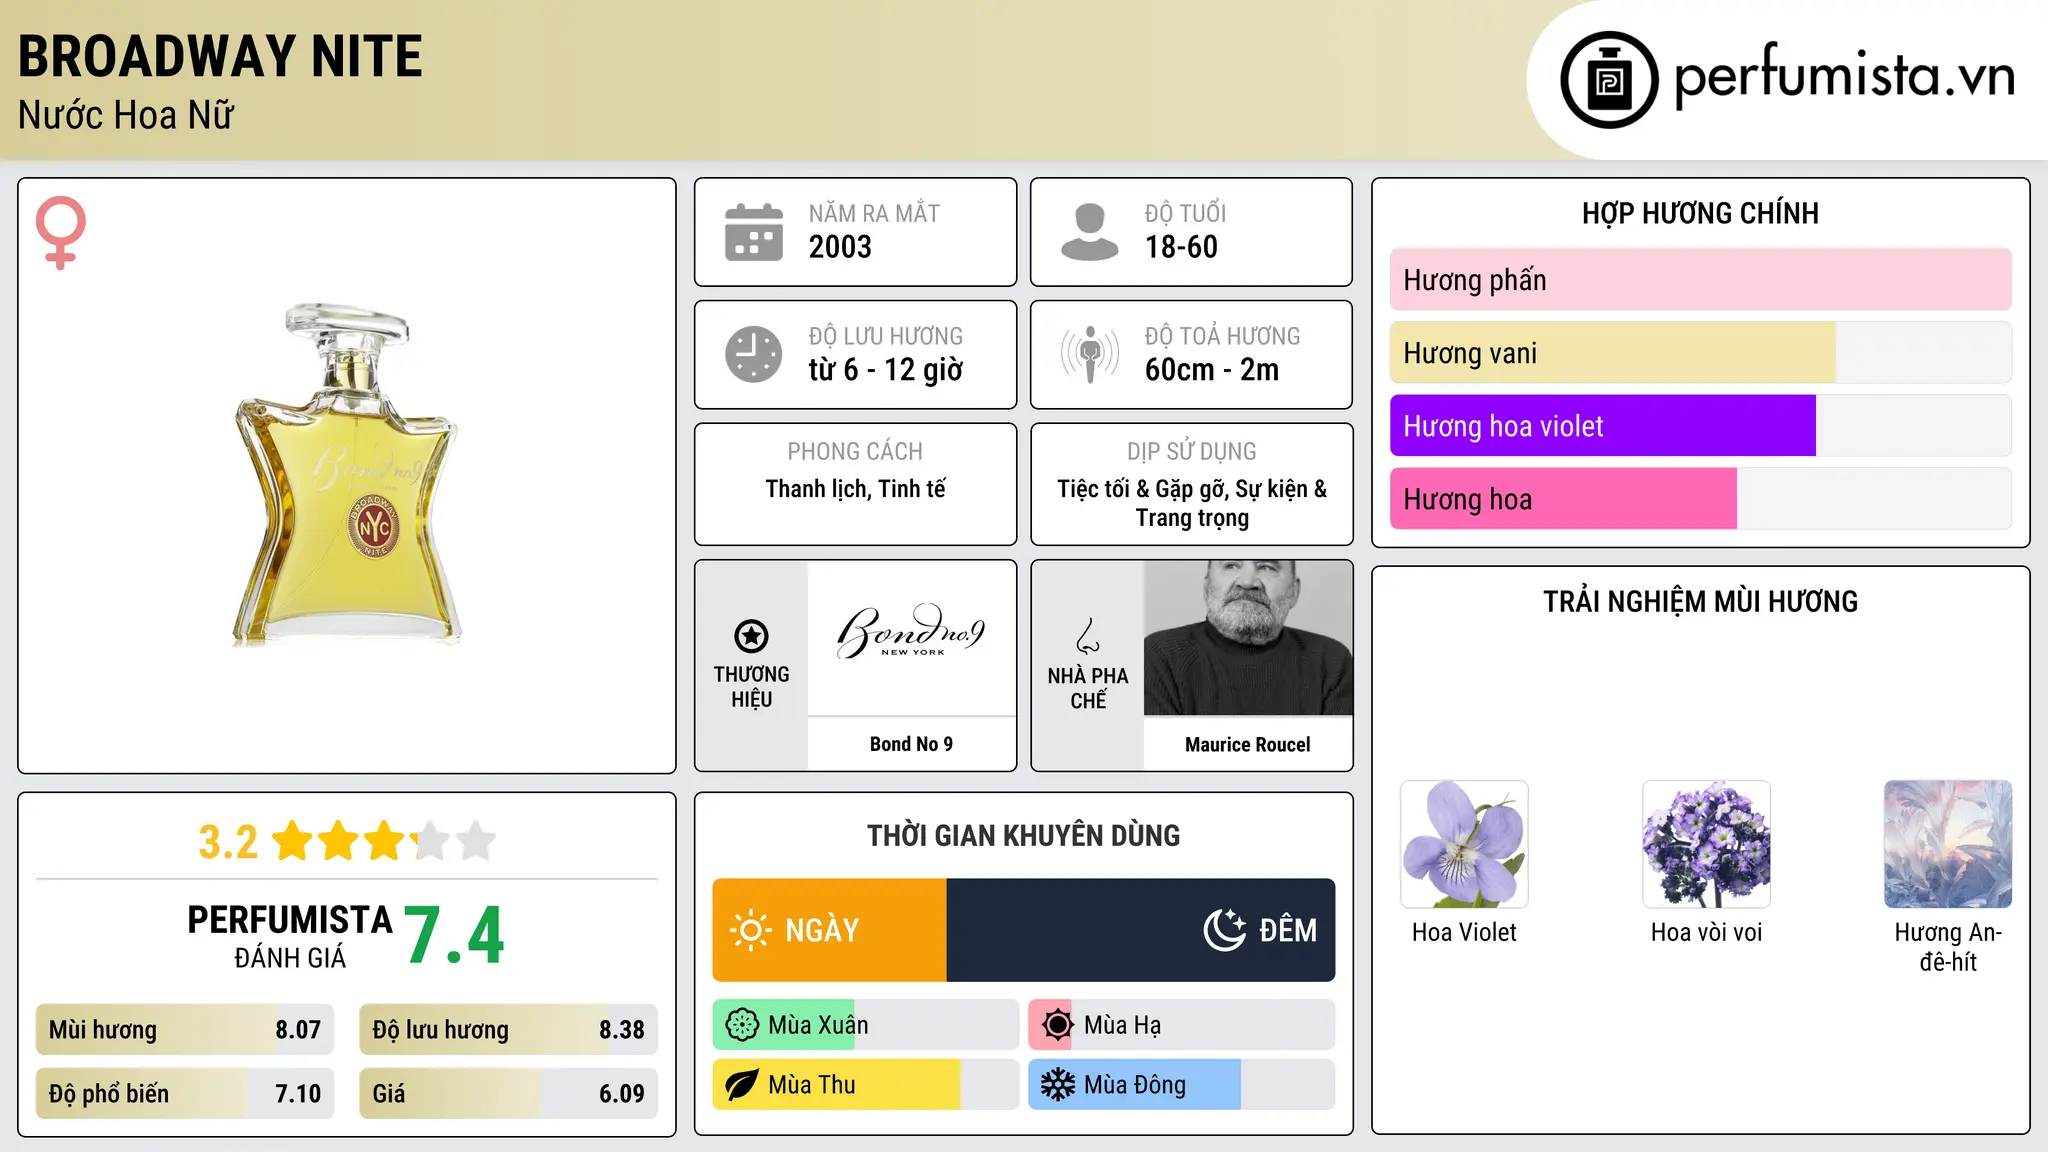Click the orange NGÀY daytime segment
Viewport: 2048px width, 1152px height.
click(829, 930)
